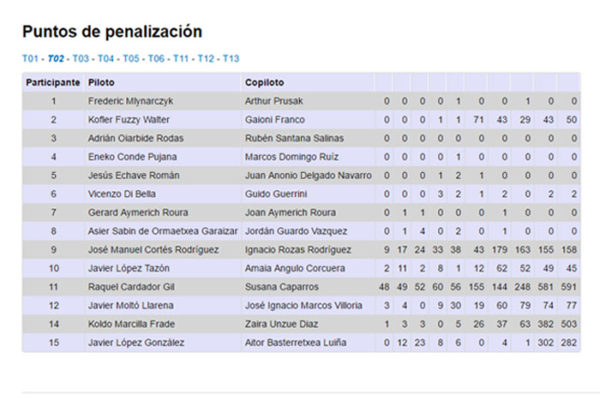Select pilot Frederic Mlynarczyk's name
The width and height of the screenshot is (600, 400).
[129, 101]
